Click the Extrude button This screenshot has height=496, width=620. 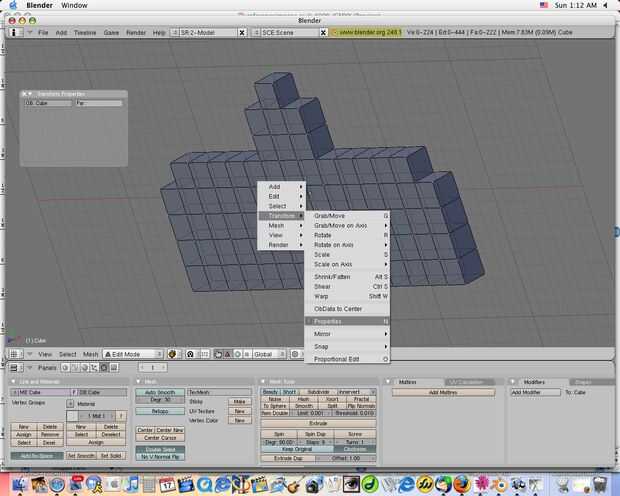[x=319, y=423]
